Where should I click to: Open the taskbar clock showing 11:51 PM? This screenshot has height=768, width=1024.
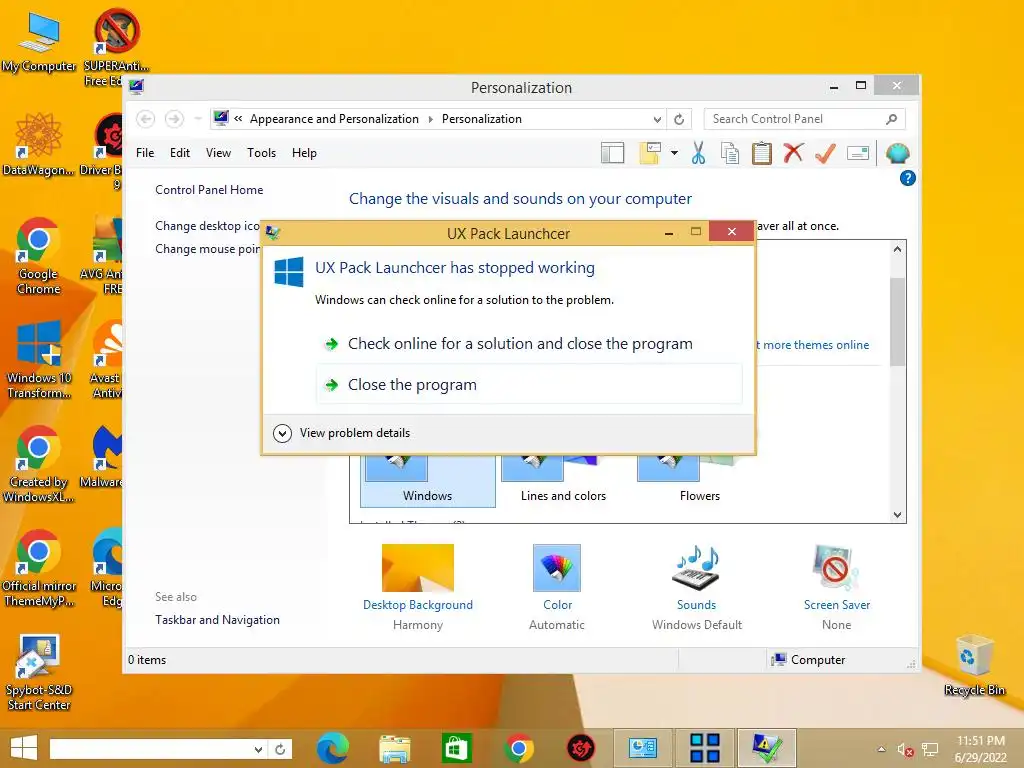(x=980, y=749)
